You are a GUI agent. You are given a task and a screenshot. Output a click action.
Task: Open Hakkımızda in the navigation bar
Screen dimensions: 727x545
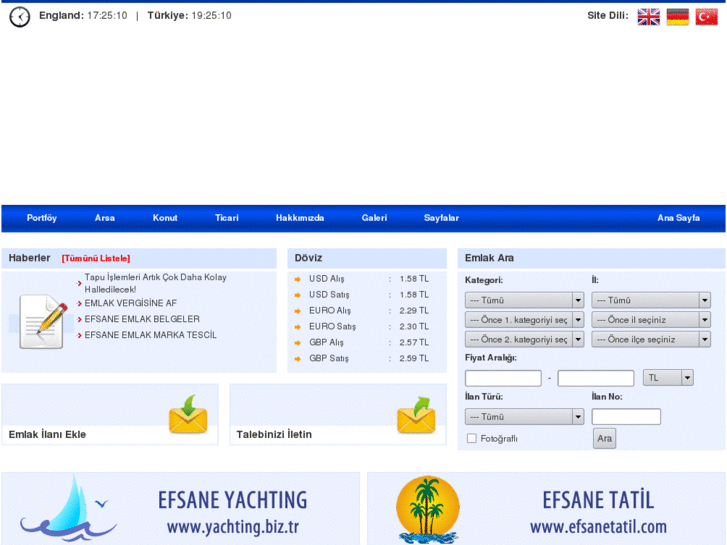[x=300, y=218]
